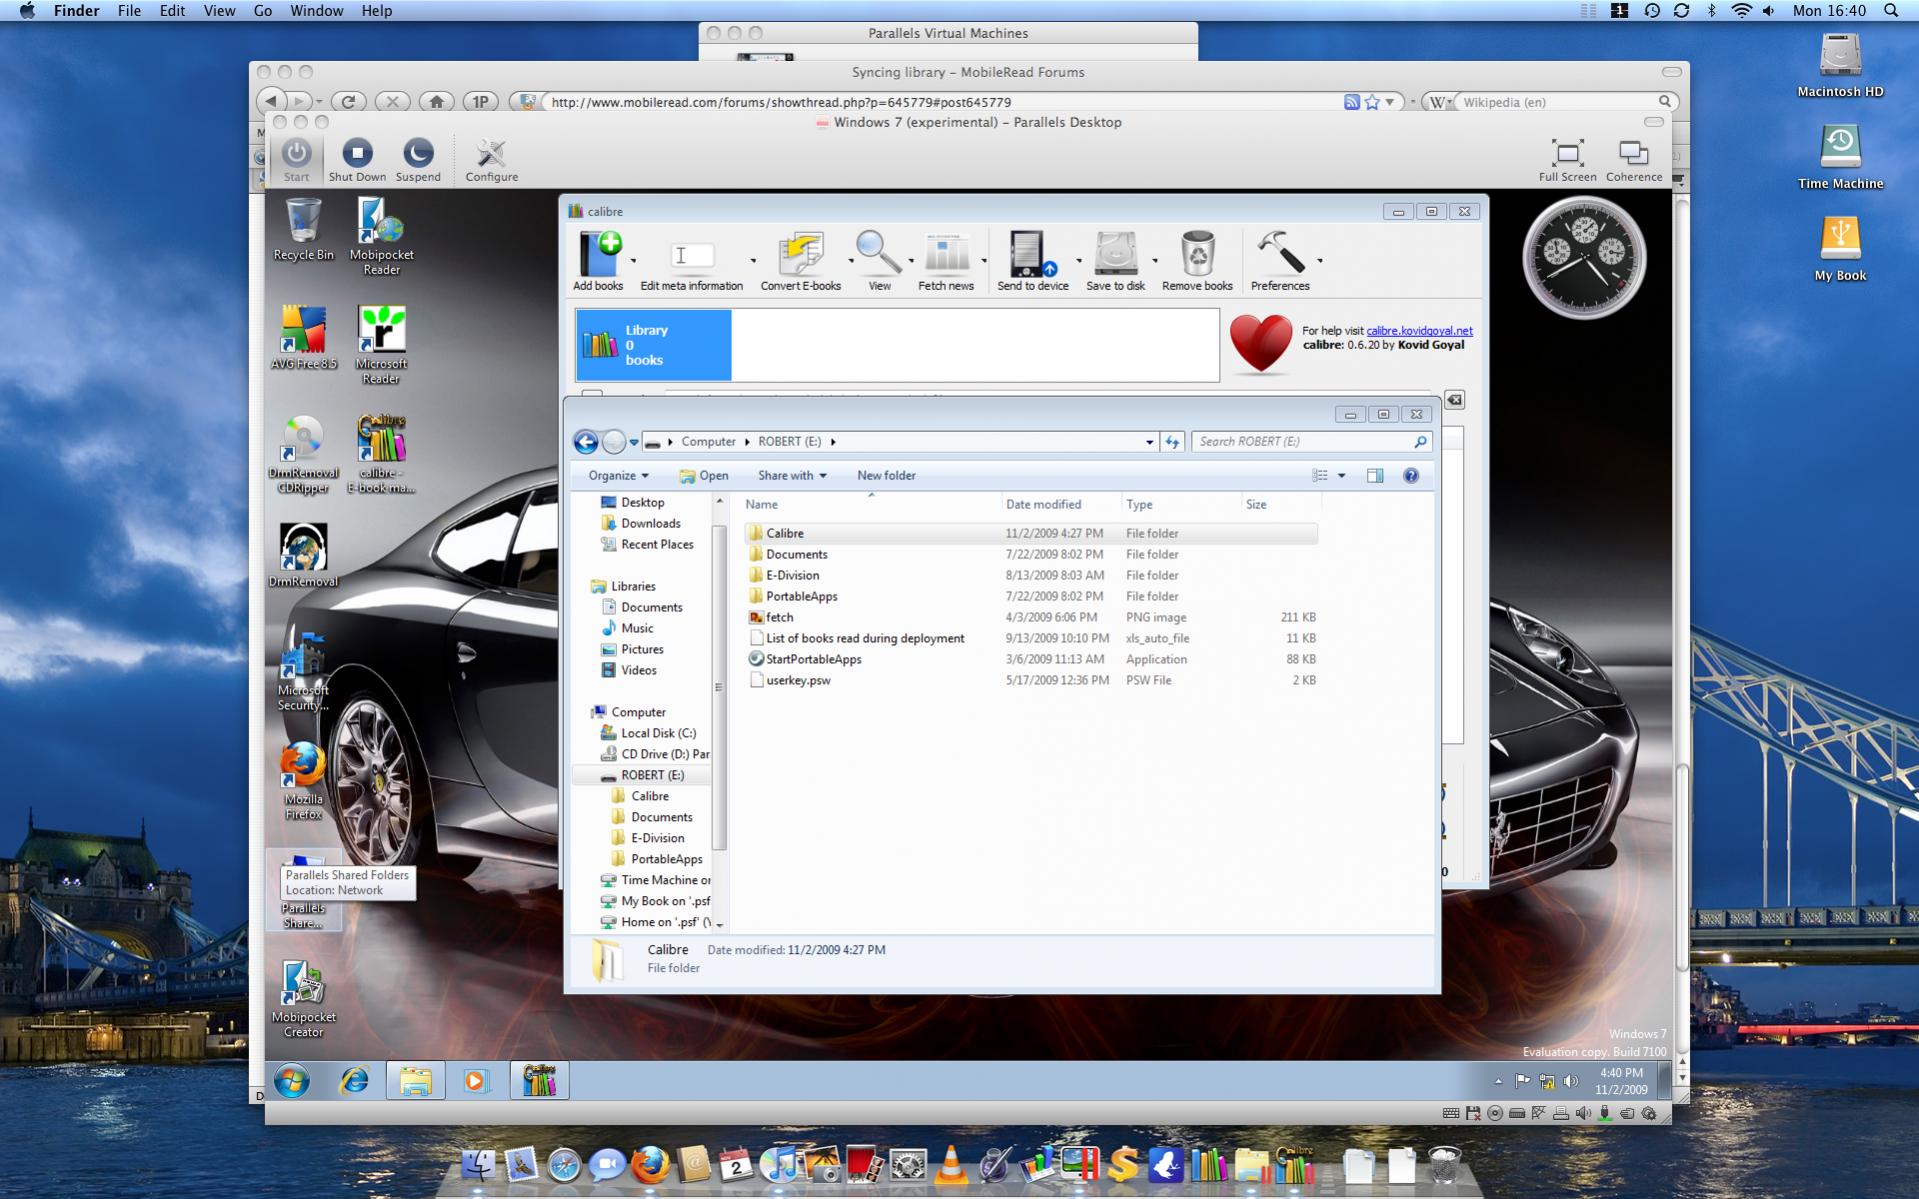Image resolution: width=1919 pixels, height=1199 pixels.
Task: Click the Add books icon in calibre
Action: (598, 256)
